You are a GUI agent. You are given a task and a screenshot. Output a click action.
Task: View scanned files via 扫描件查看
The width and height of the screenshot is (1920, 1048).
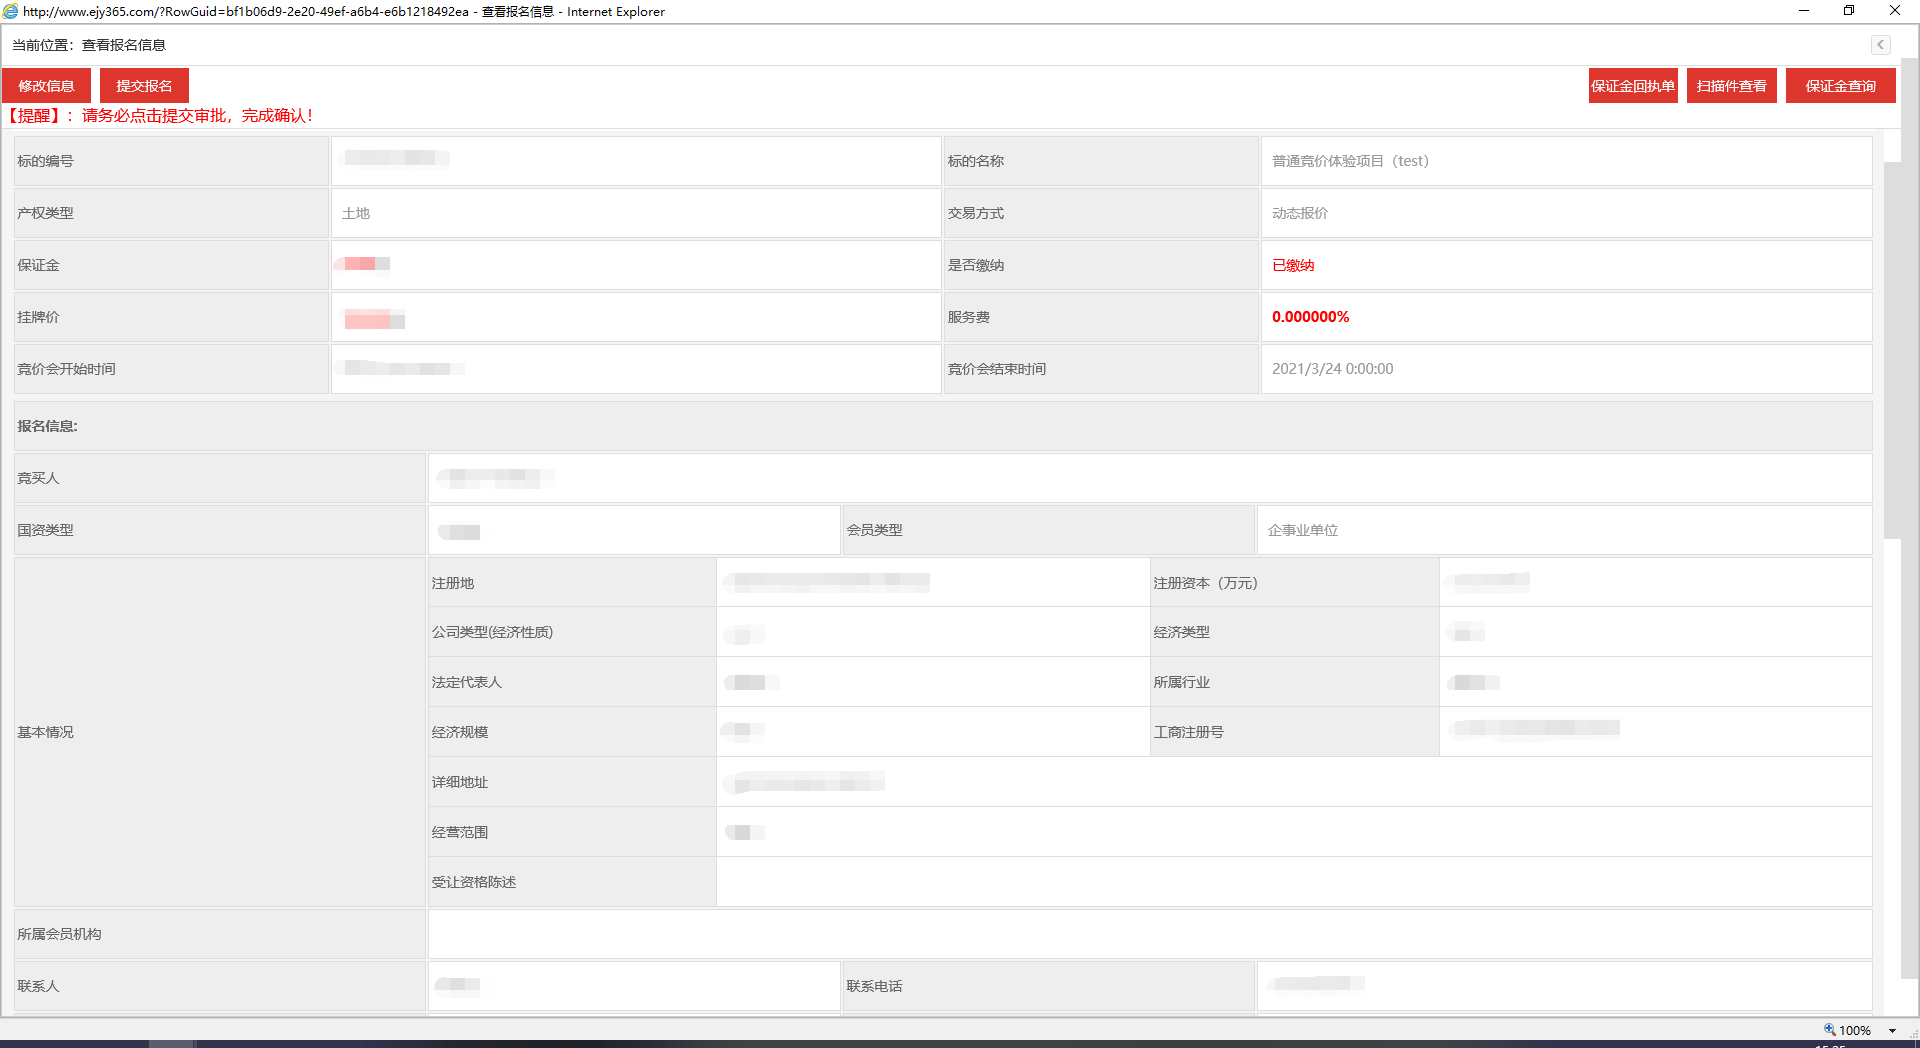[x=1731, y=86]
